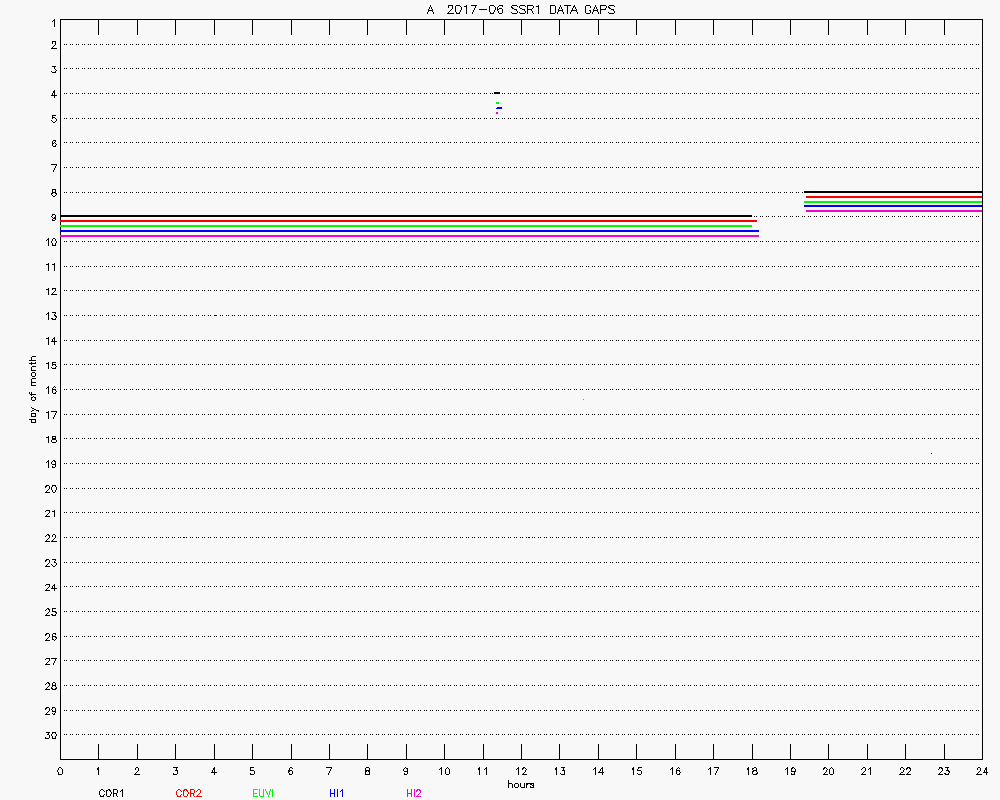
Task: Click hour 18 on the x-axis
Action: 751,771
